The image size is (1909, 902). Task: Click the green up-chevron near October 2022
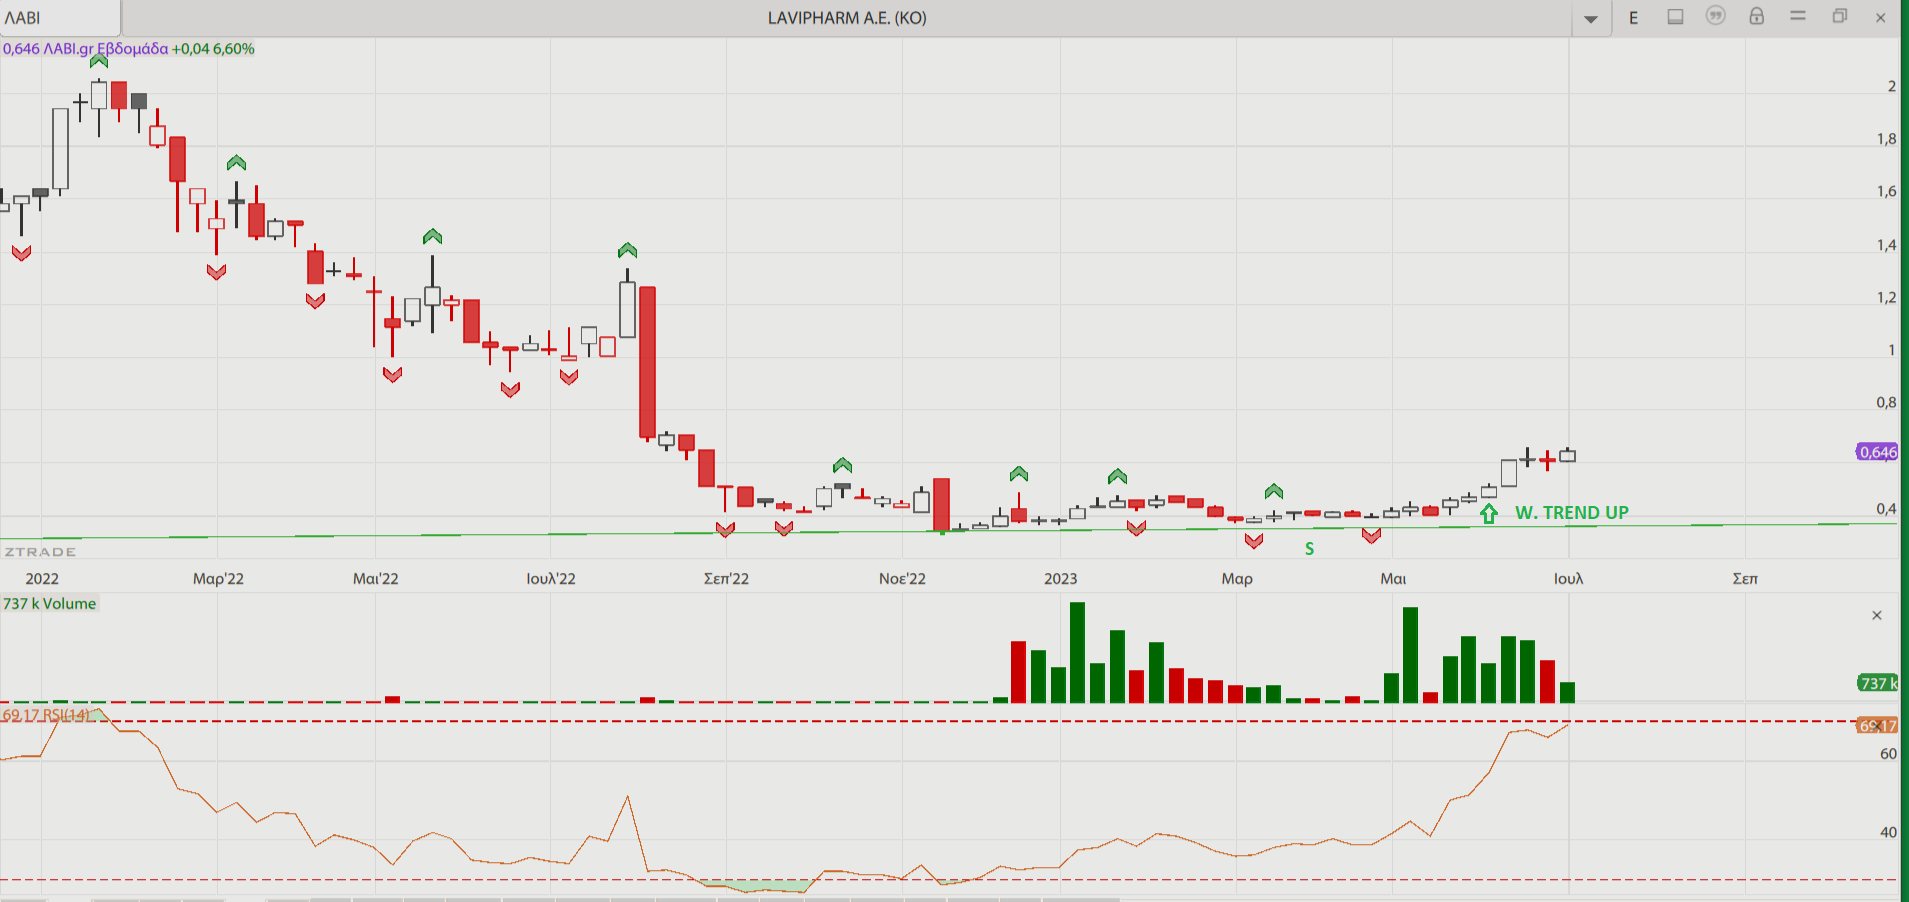842,465
